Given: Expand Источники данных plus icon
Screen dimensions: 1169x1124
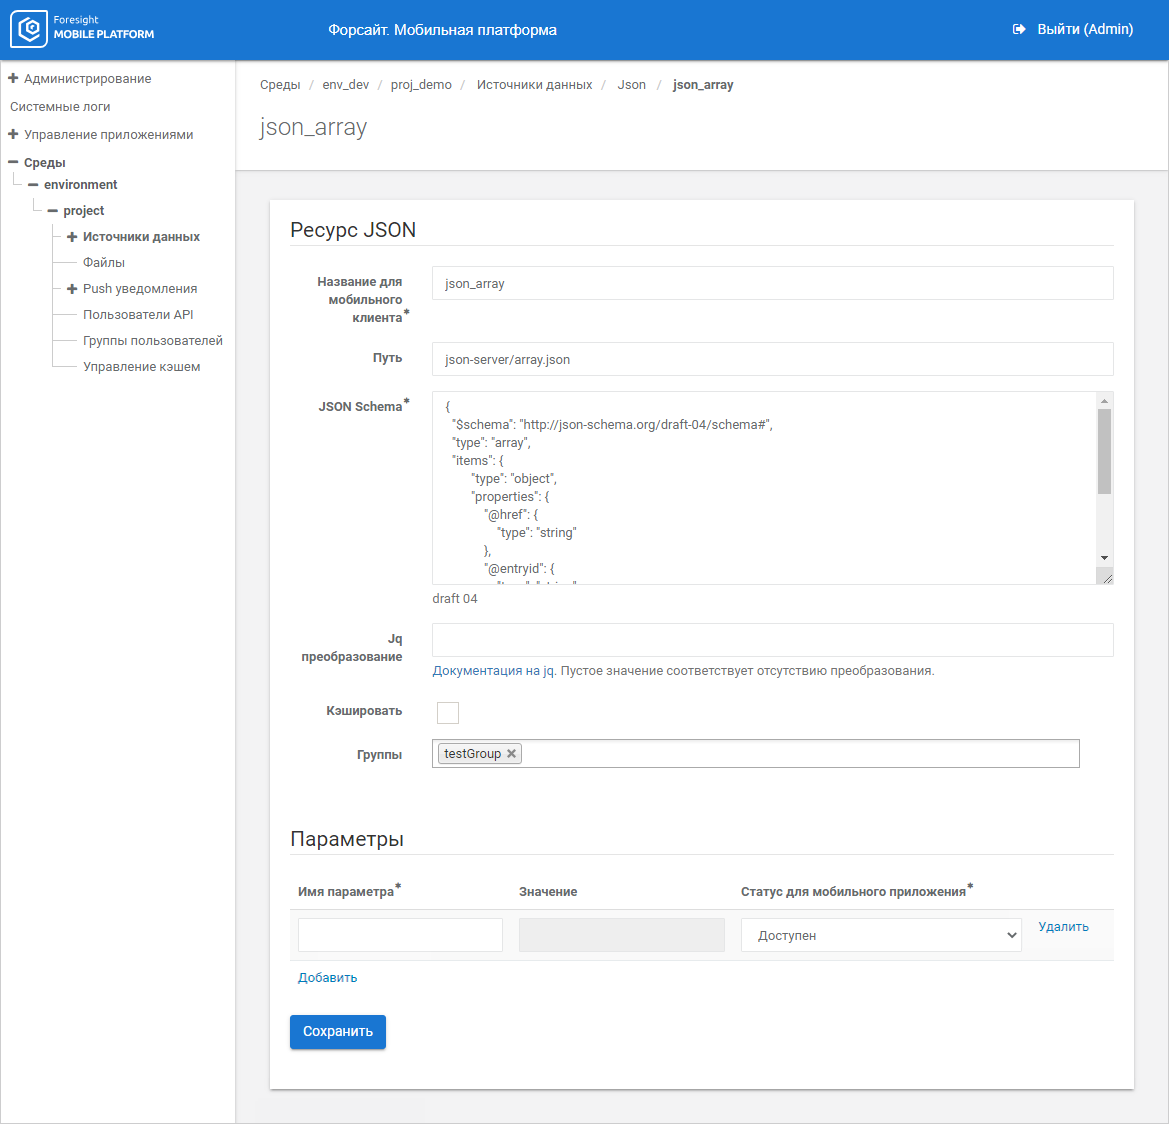Looking at the screenshot, I should 72,237.
